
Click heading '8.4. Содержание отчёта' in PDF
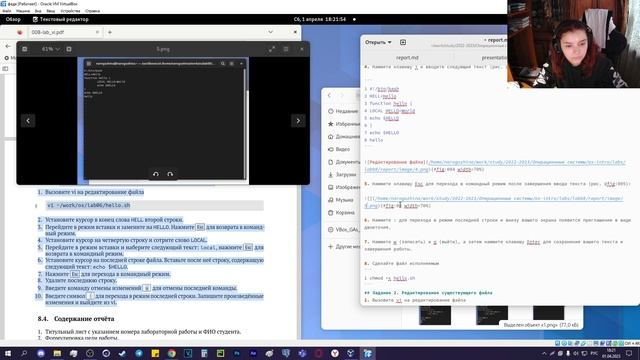[76, 319]
